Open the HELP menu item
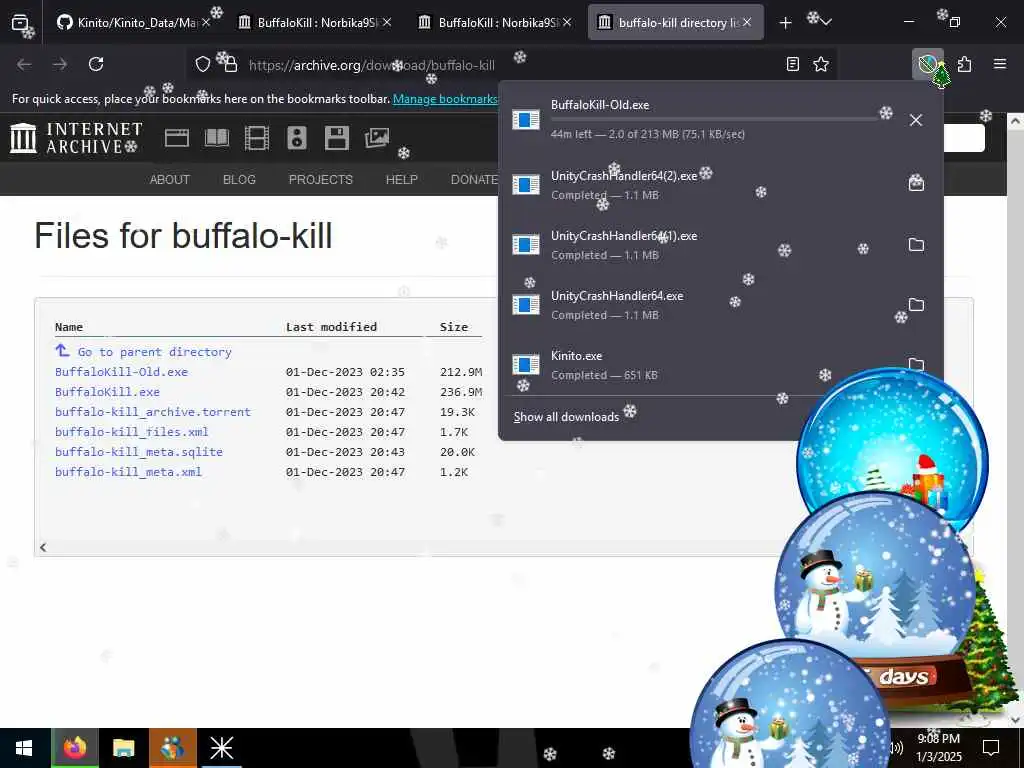 pos(402,180)
